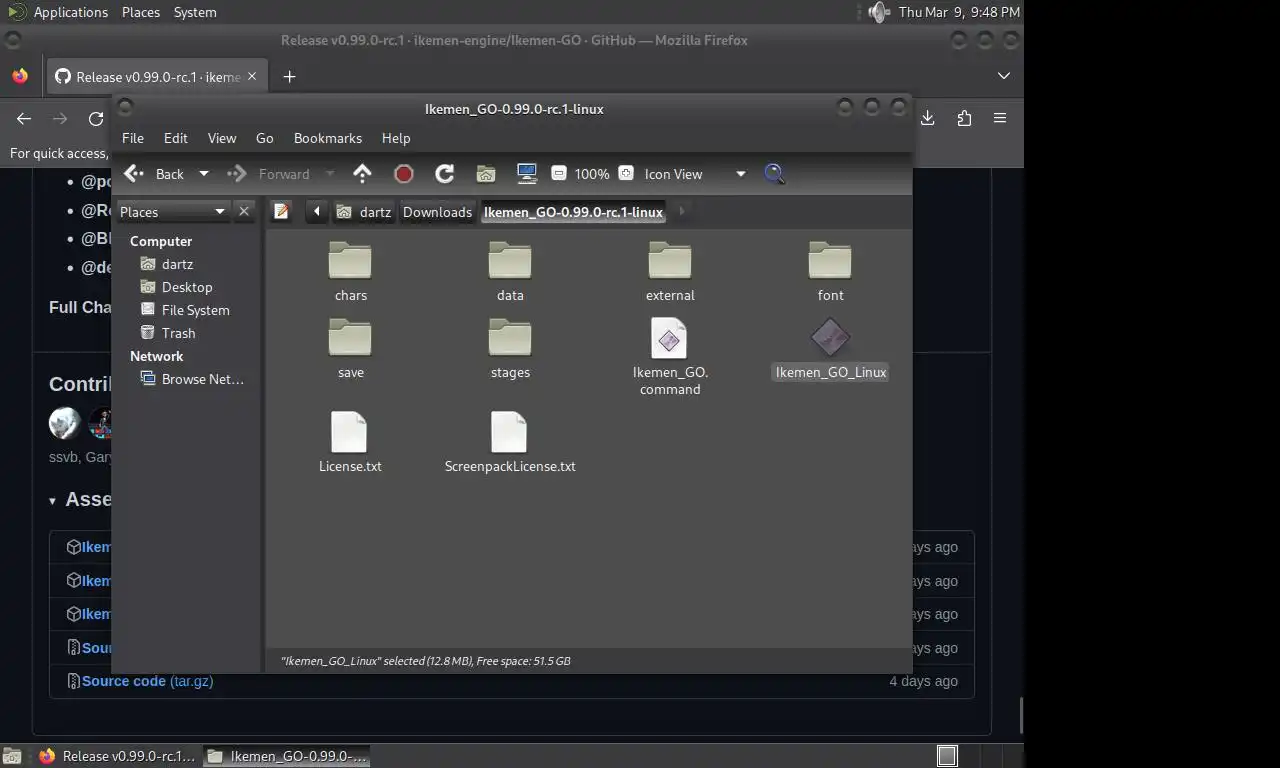Open the Places menu in top panel

pos(141,12)
